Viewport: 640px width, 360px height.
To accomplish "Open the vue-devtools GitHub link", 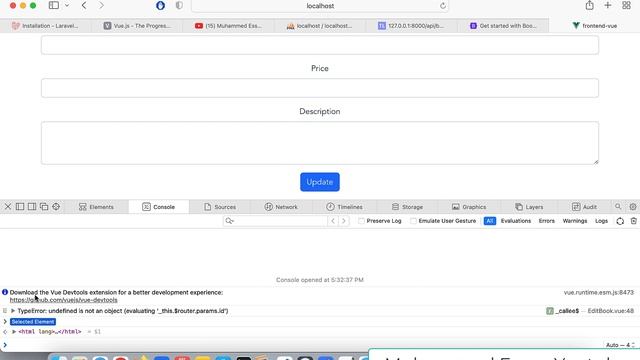I will click(64, 300).
